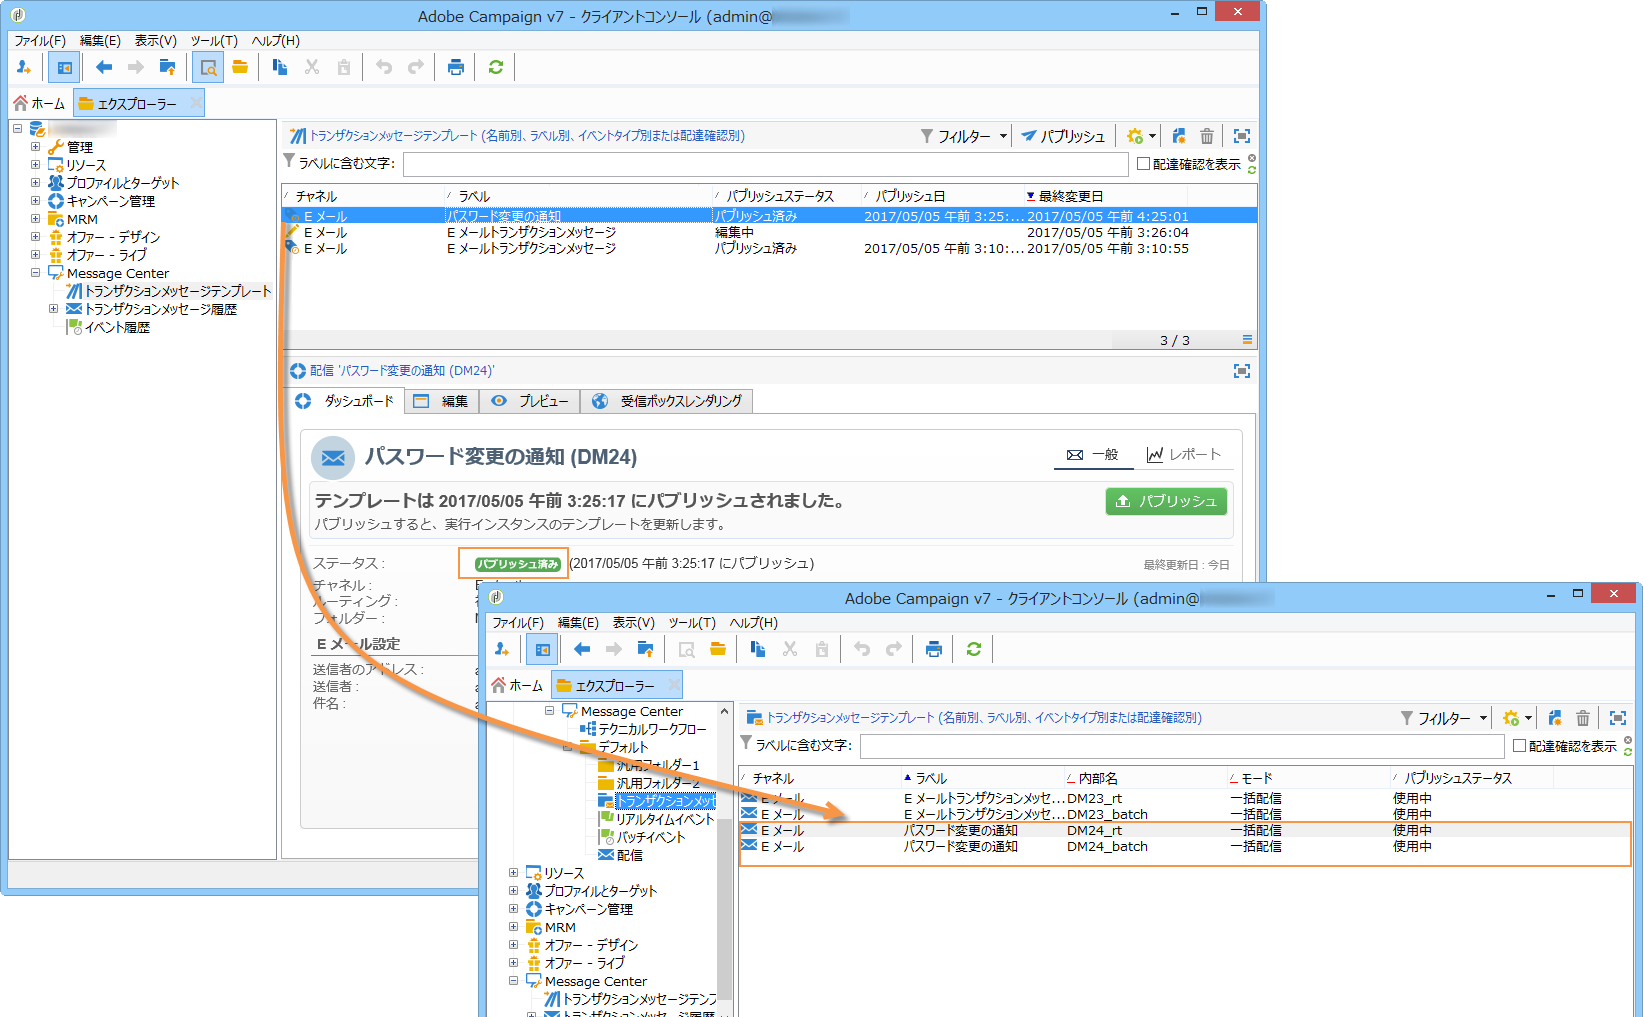Click the connect user icon in rear window toolbar
The image size is (1643, 1017).
pyautogui.click(x=24, y=67)
